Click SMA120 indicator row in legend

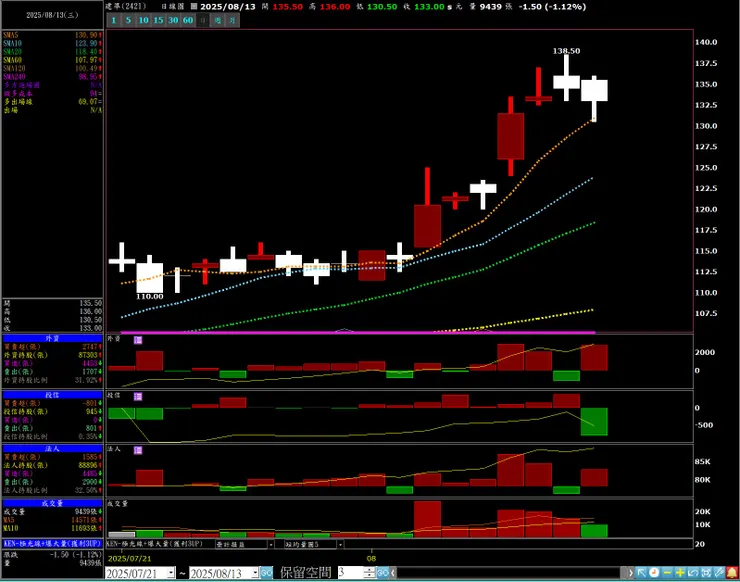pyautogui.click(x=52, y=68)
